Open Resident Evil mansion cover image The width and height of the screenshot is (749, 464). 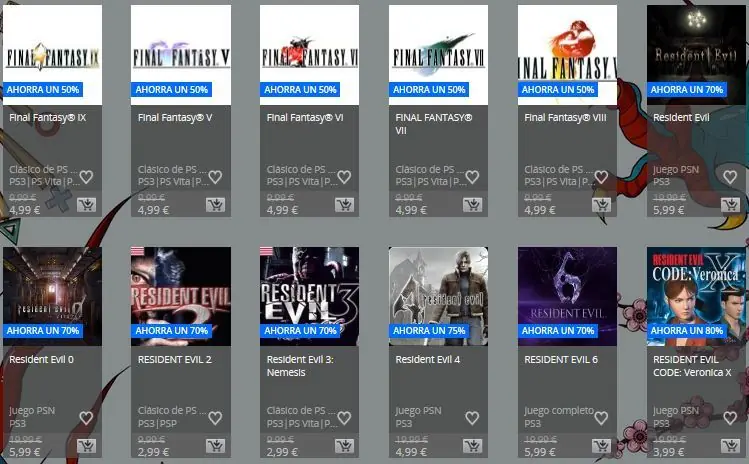point(696,55)
